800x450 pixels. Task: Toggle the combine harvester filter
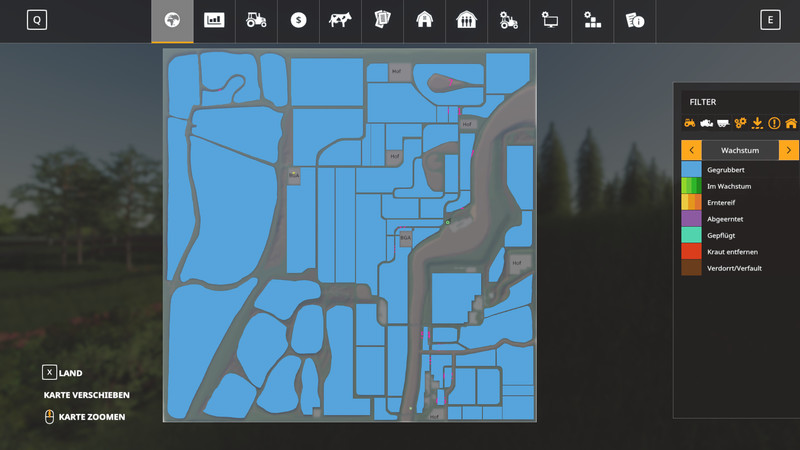(707, 123)
